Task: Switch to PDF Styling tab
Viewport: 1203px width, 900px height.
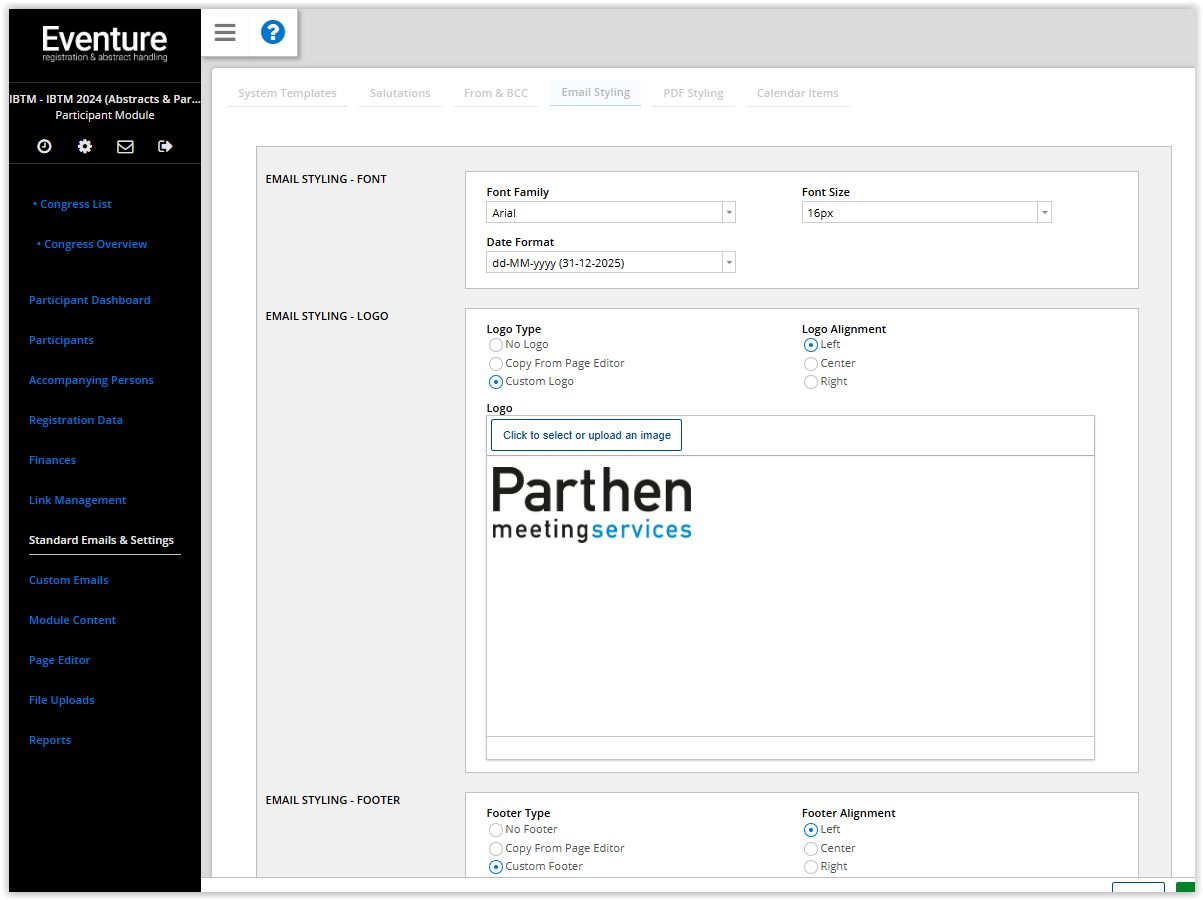Action: pos(693,93)
